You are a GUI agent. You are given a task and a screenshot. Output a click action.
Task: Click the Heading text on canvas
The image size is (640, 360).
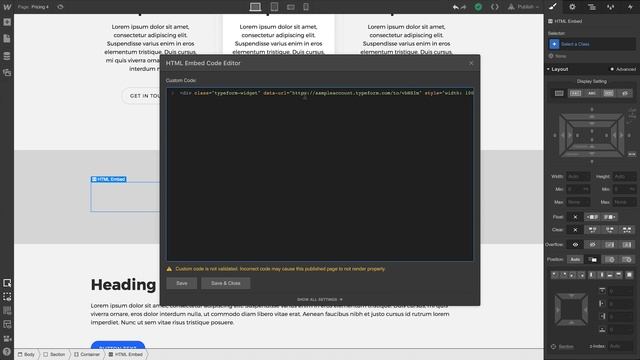[123, 284]
